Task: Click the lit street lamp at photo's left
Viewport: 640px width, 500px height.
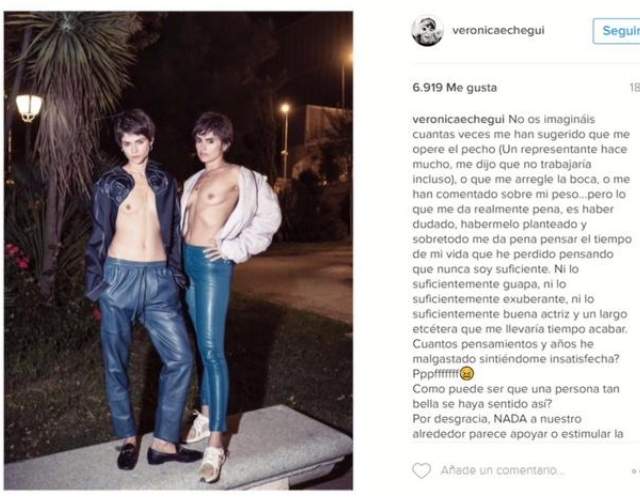Action: click(x=29, y=107)
